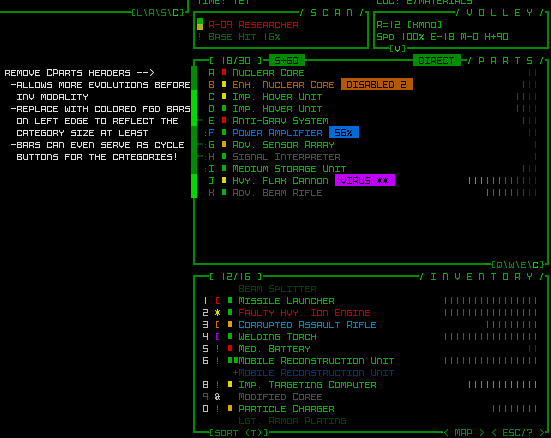Image resolution: width=551 pixels, height=438 pixels.
Task: Click the Enh. Nuclear Core row
Action: pos(283,85)
